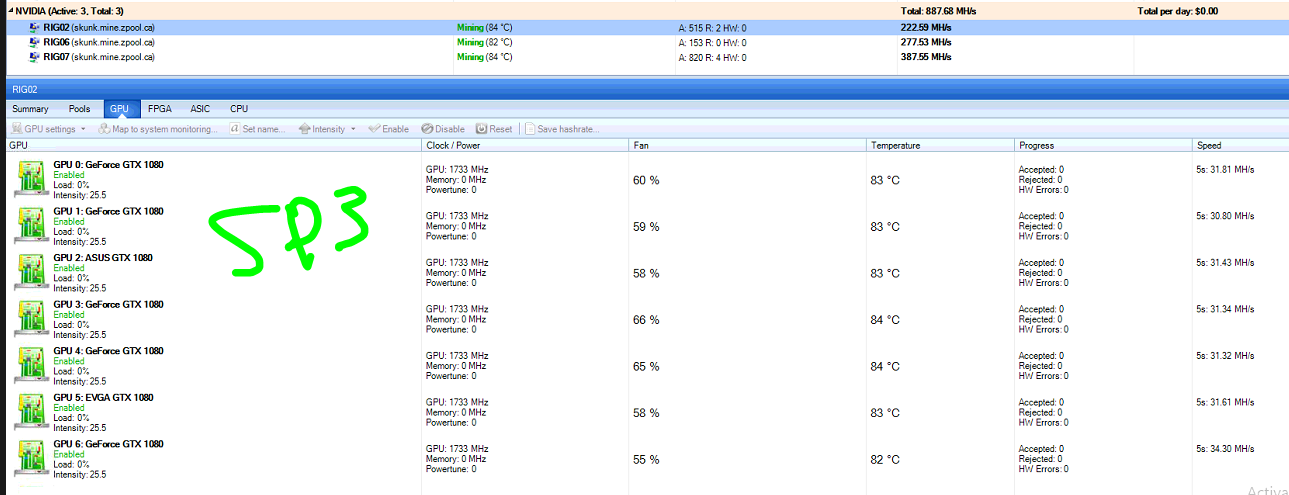Click the GPU 3 card icon
This screenshot has width=1289, height=495.
point(31,319)
